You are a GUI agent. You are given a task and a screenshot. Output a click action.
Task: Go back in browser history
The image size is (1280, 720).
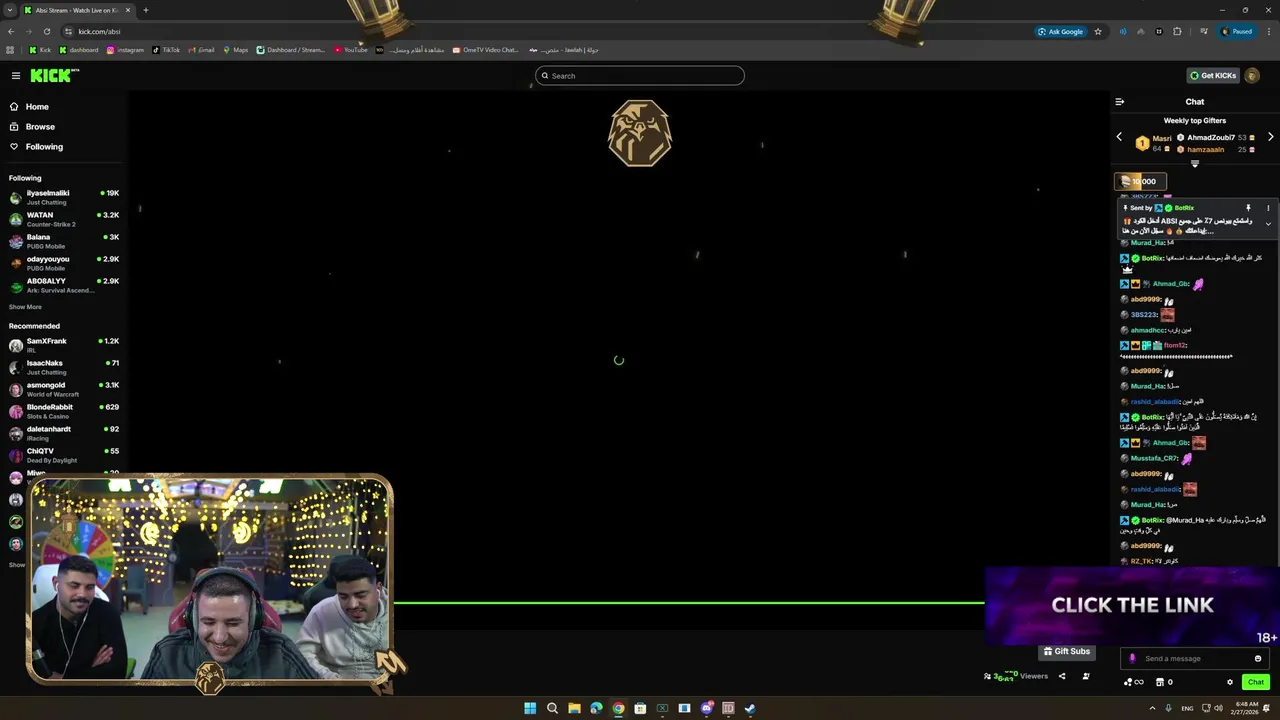tap(11, 31)
